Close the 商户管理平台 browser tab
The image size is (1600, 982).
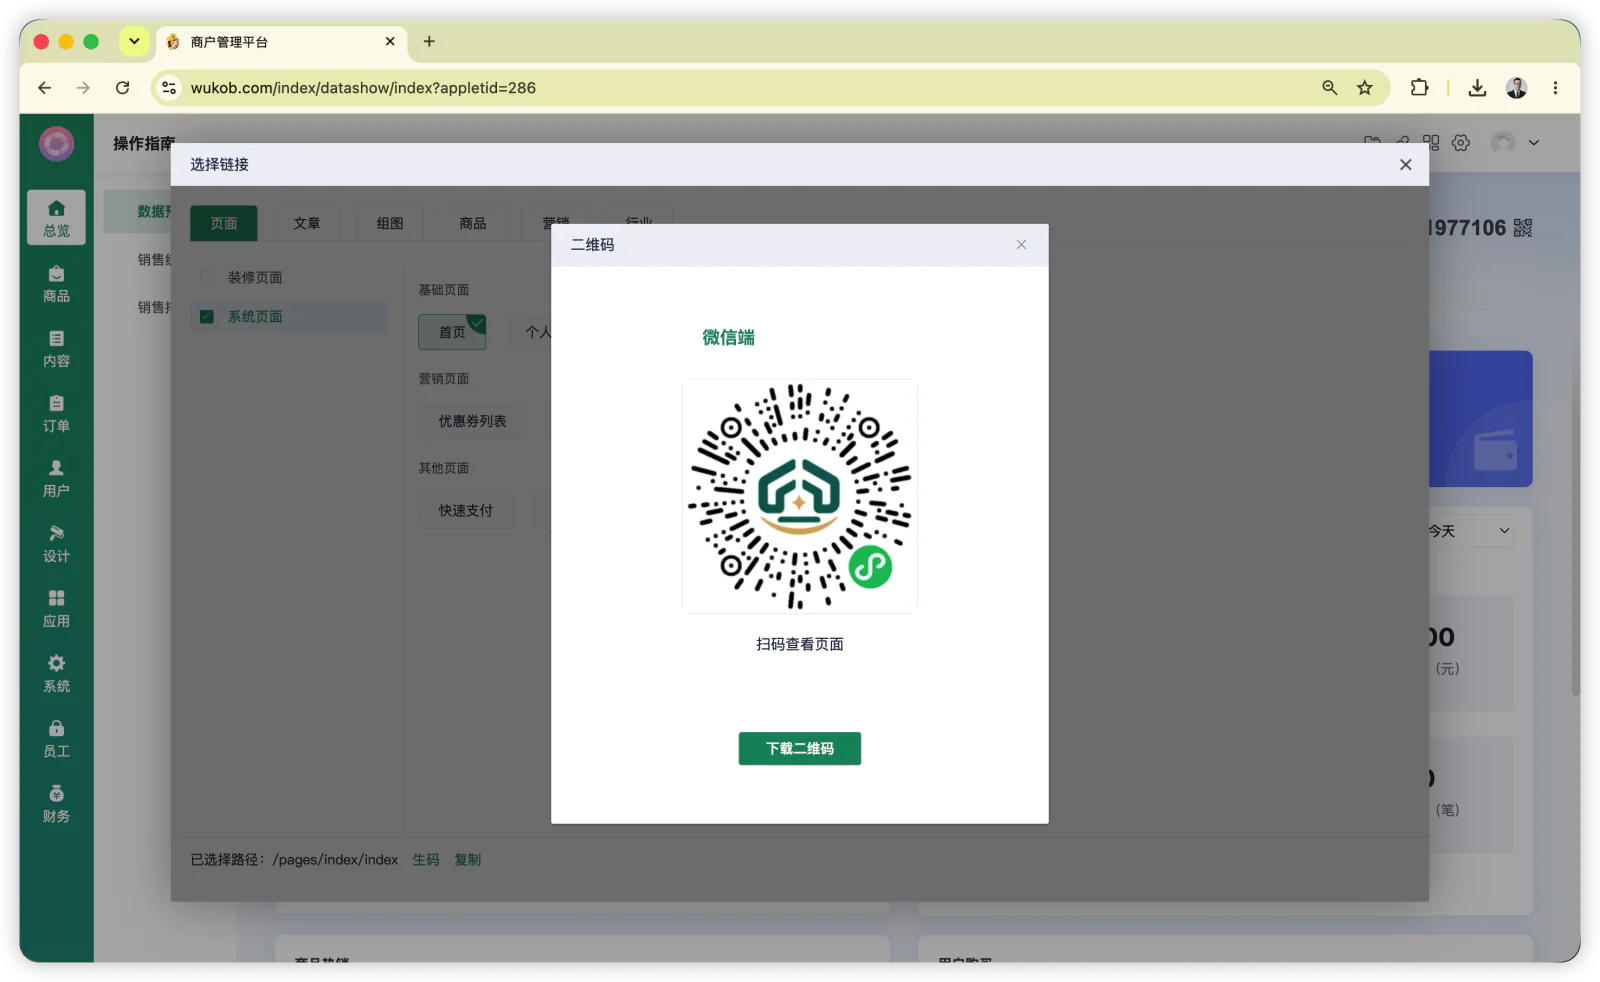pyautogui.click(x=390, y=41)
